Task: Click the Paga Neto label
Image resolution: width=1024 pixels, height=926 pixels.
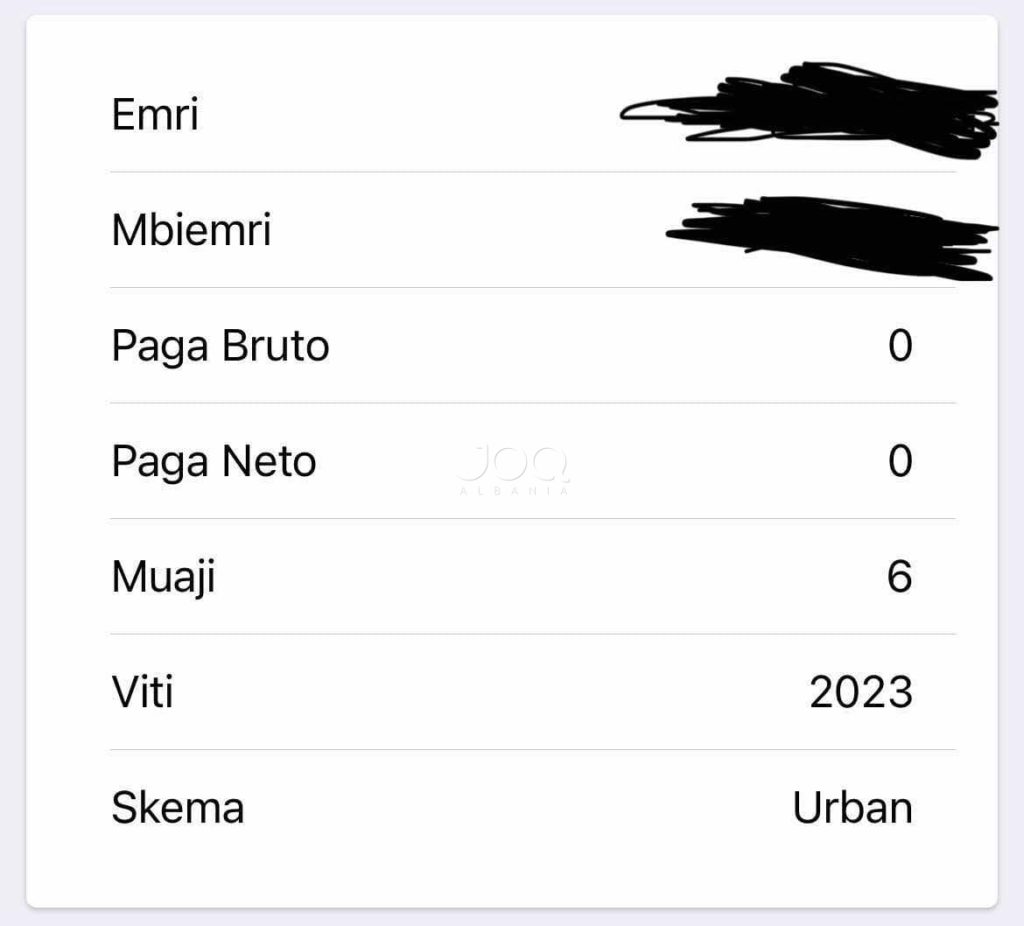Action: tap(214, 462)
